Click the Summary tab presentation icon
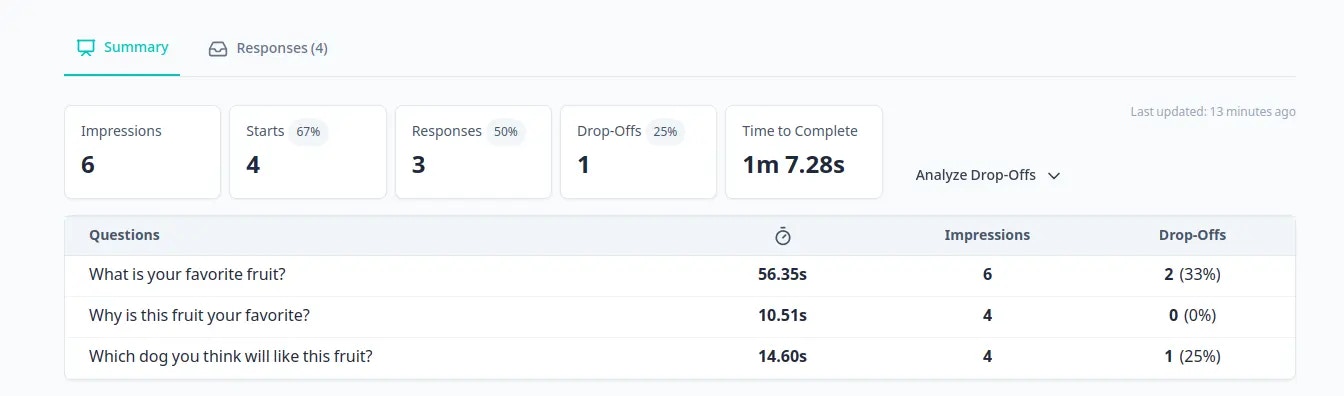 click(x=86, y=47)
